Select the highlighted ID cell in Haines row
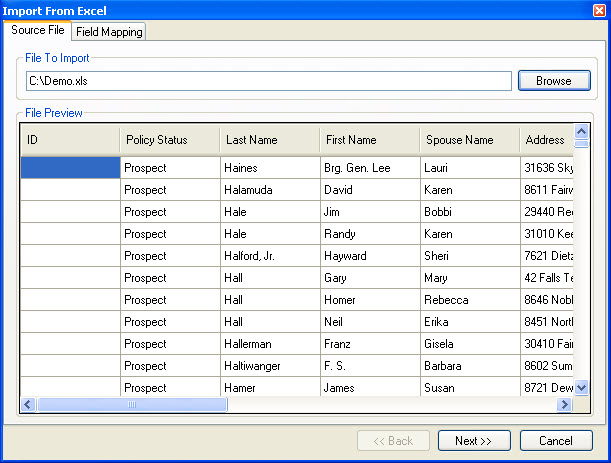 (x=71, y=168)
